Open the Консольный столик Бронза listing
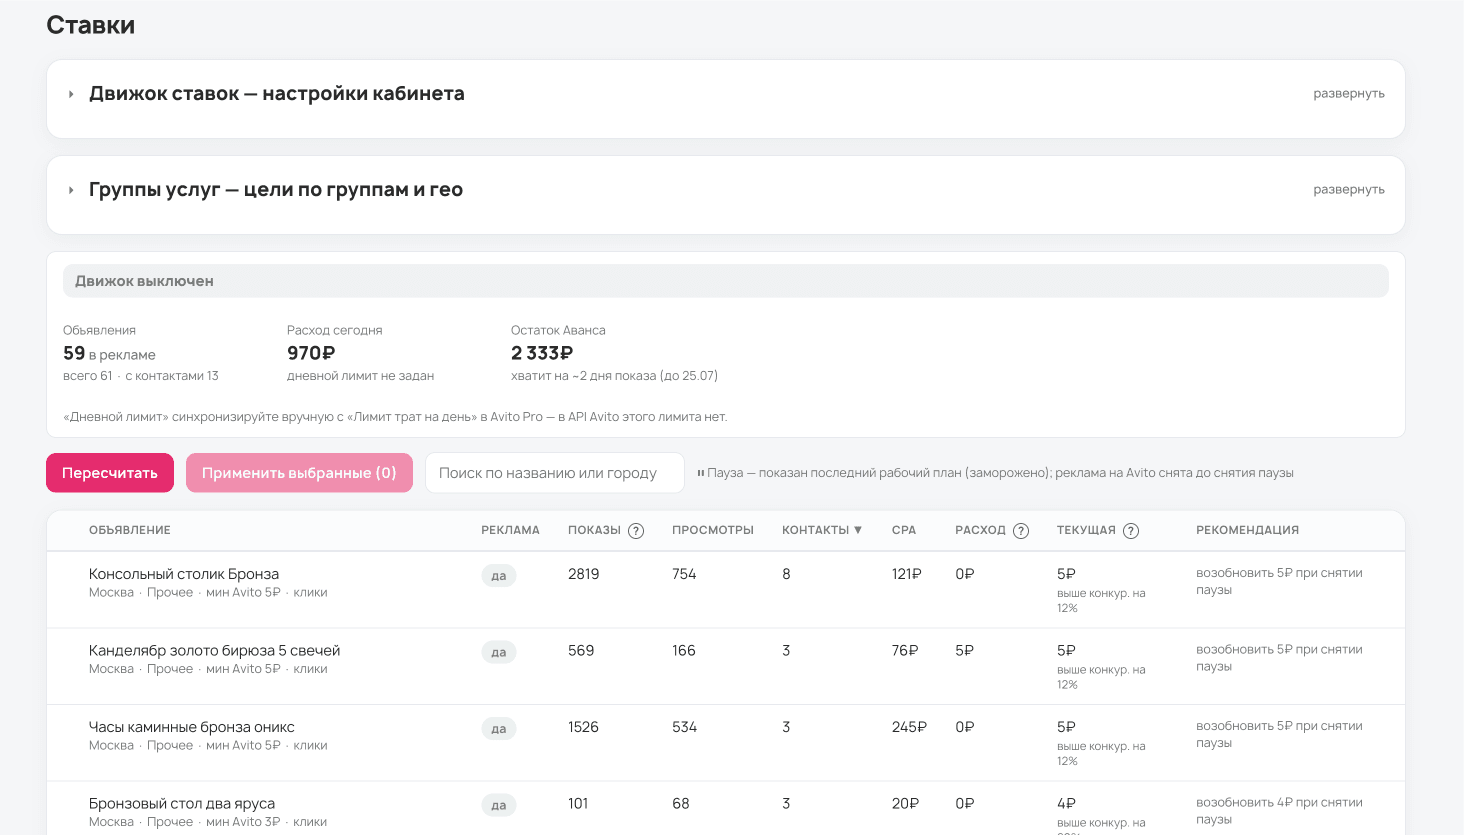The image size is (1464, 835). (x=184, y=574)
